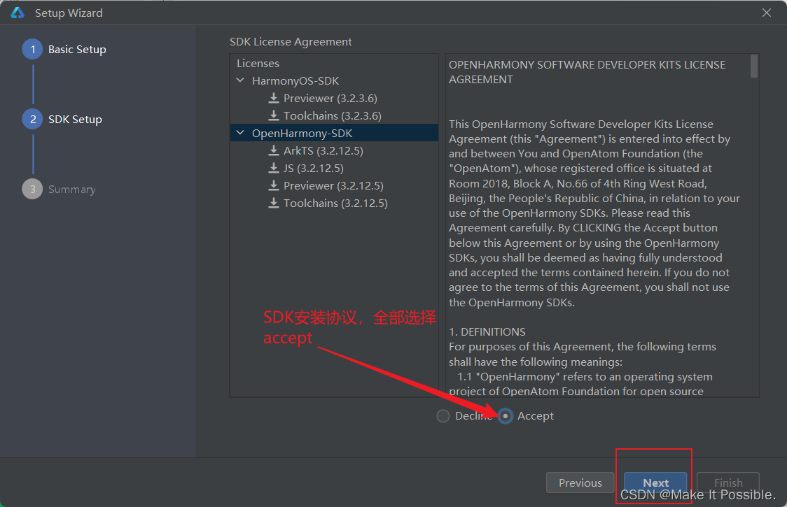Select the OpenHarmony-SDK license item
Screen dimensions: 787x507
[301, 133]
